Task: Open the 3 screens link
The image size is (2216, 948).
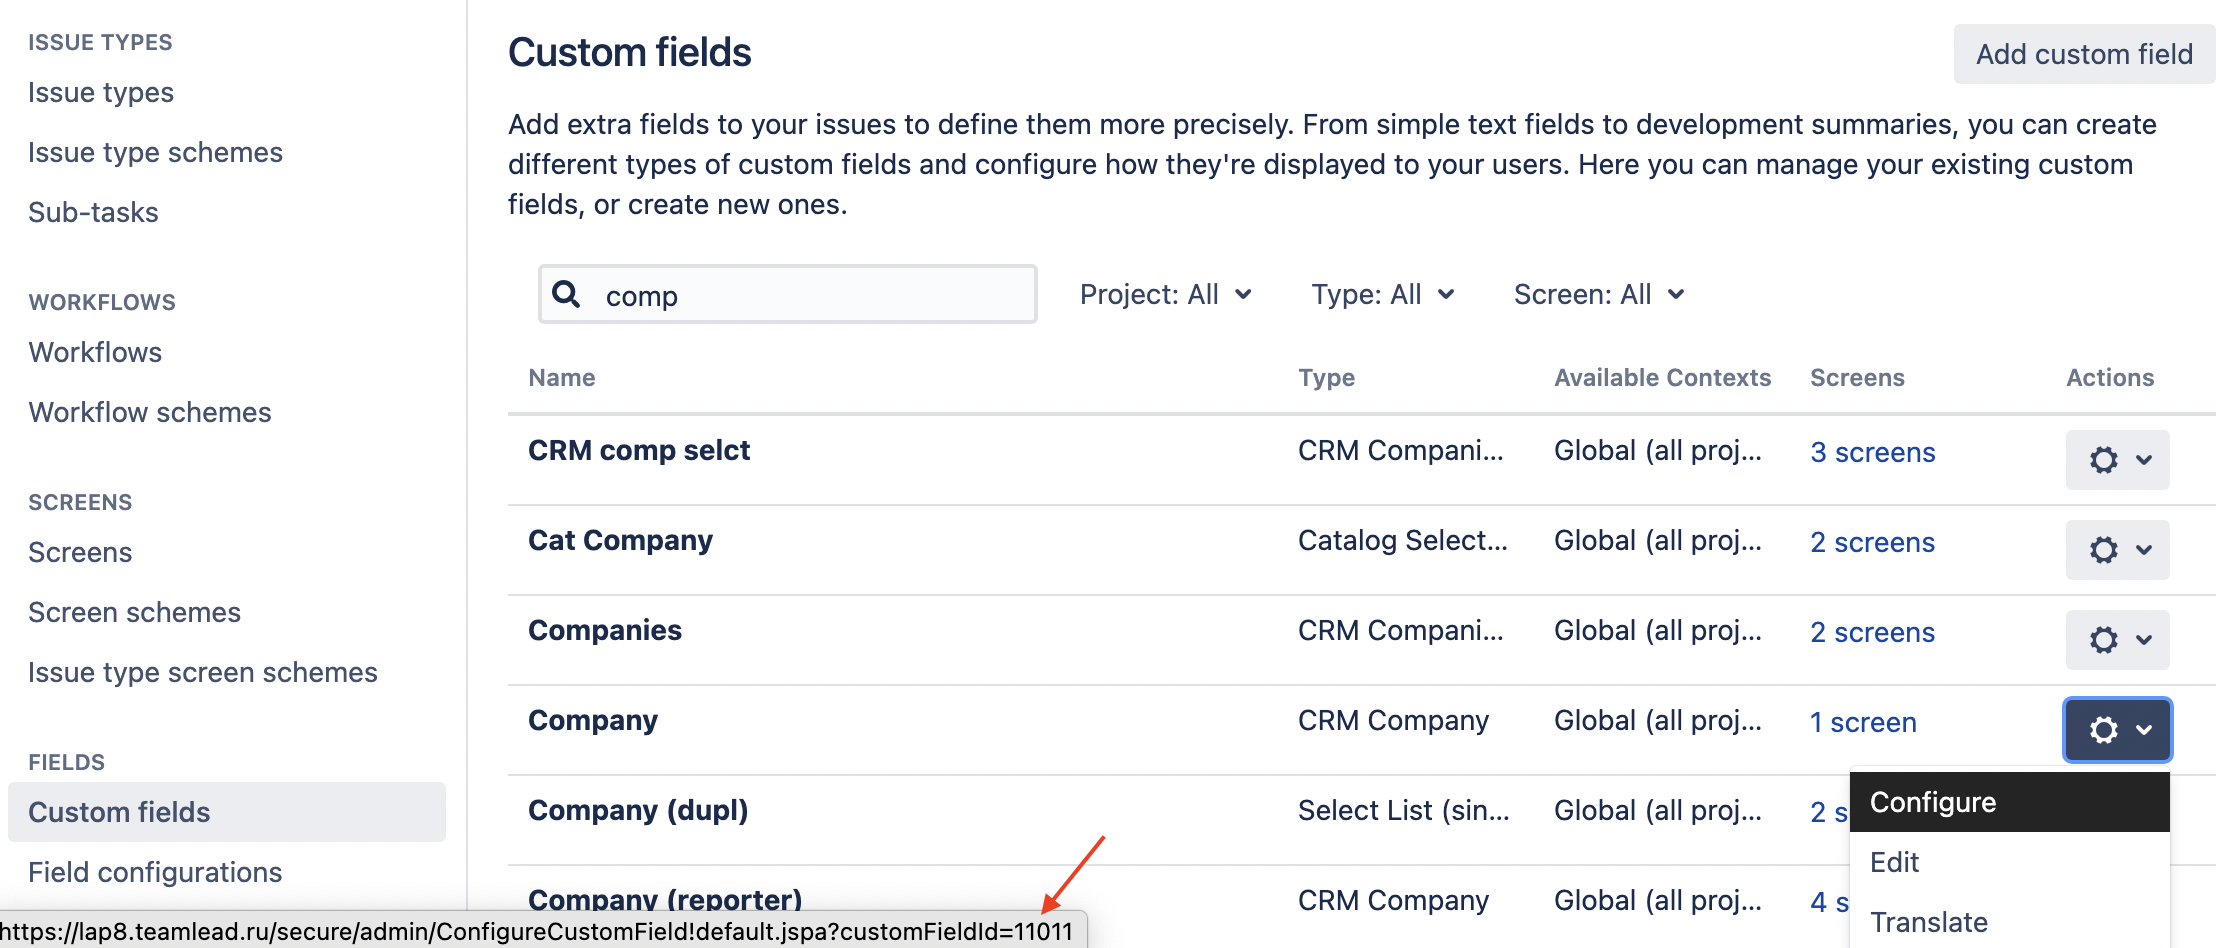Action: pos(1872,452)
